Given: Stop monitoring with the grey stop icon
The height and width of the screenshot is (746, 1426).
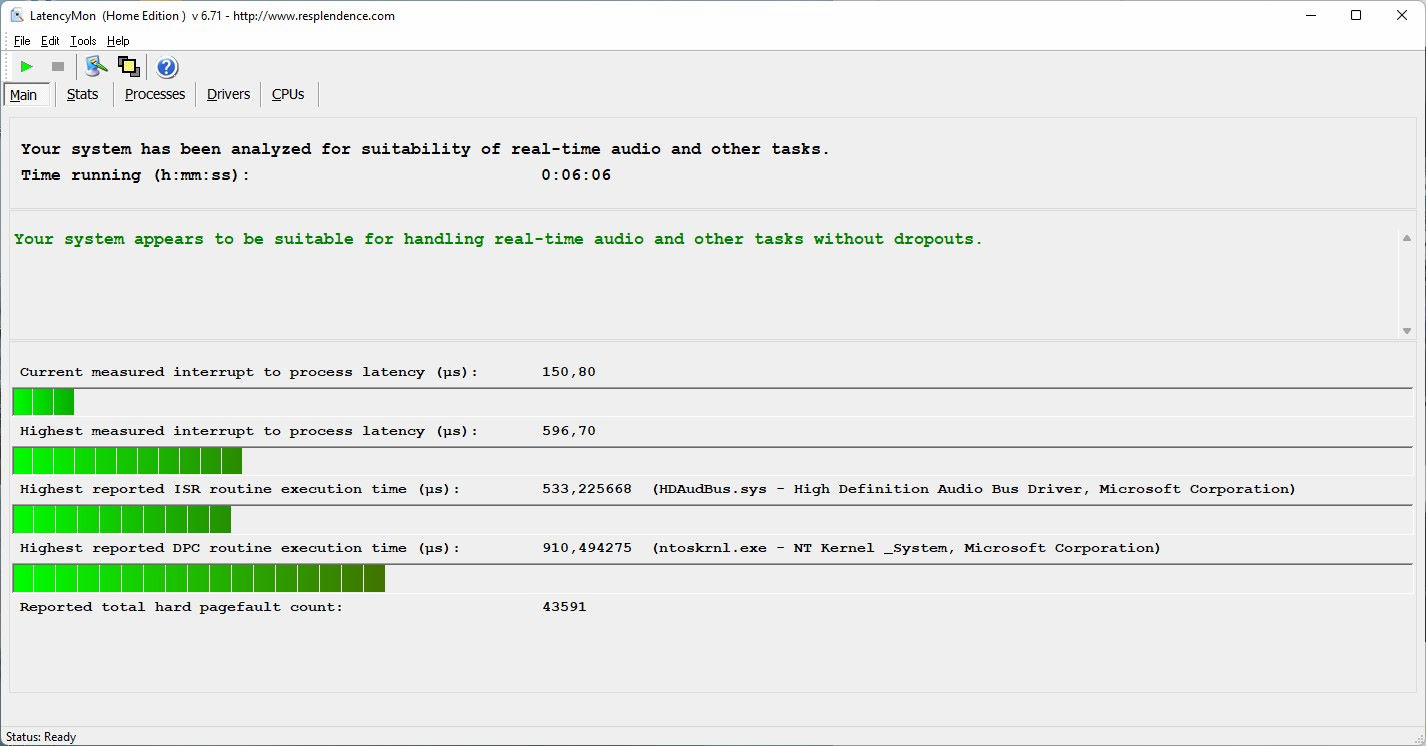Looking at the screenshot, I should click(x=58, y=67).
